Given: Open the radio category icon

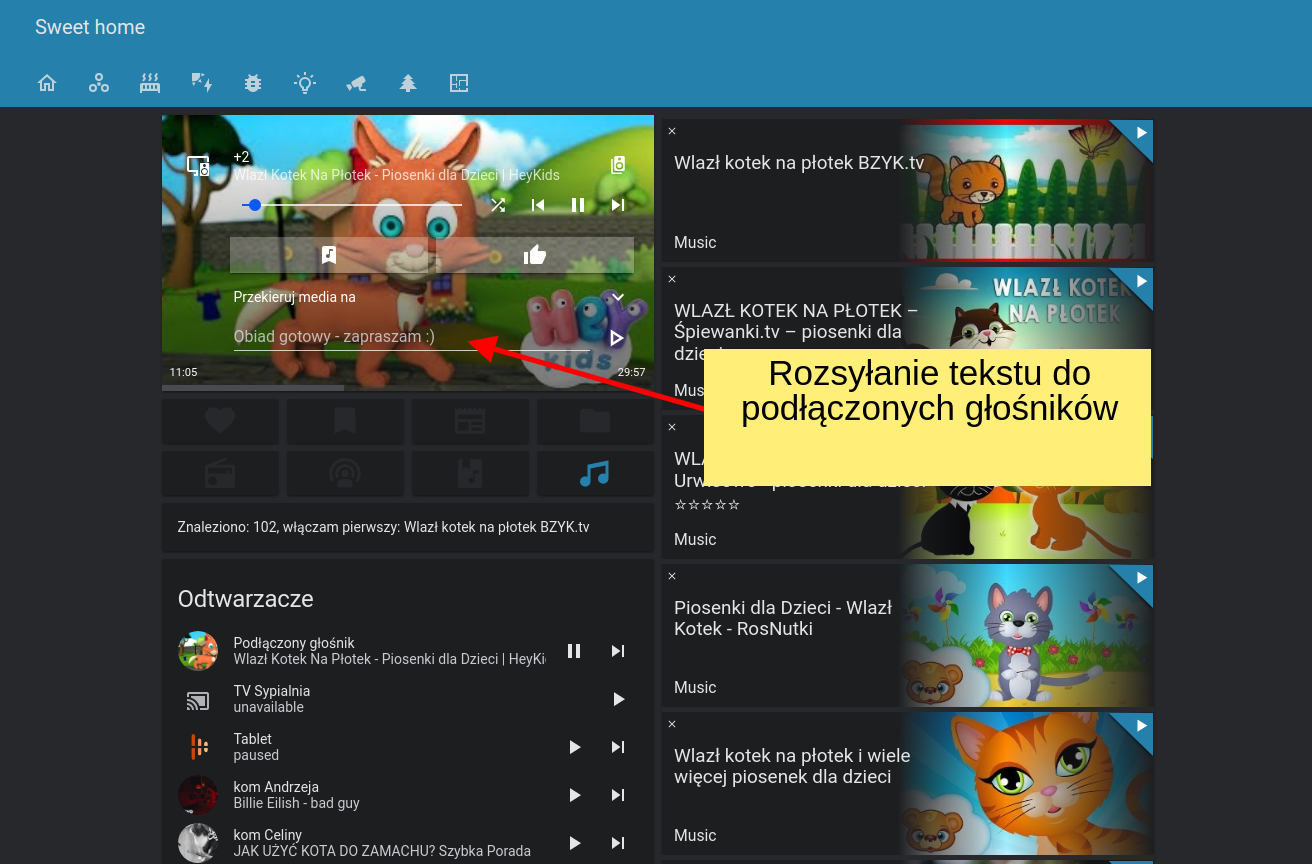Looking at the screenshot, I should click(220, 474).
